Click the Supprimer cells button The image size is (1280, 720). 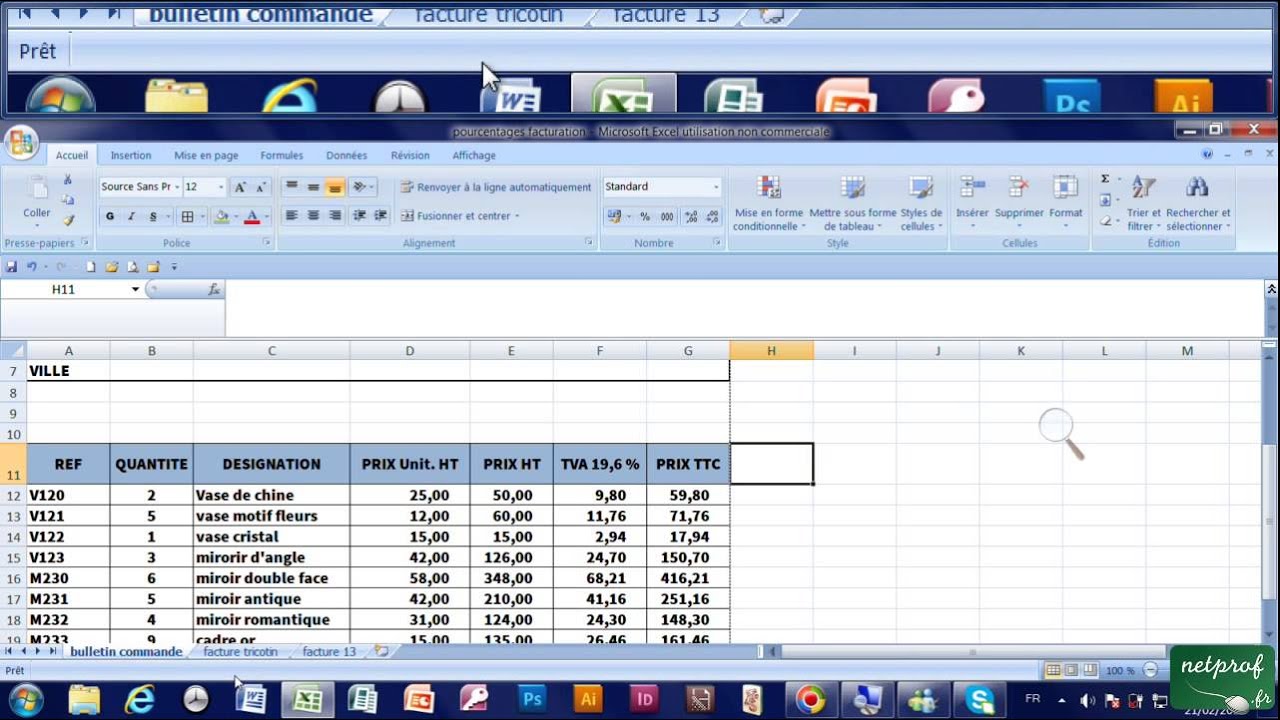(1019, 204)
